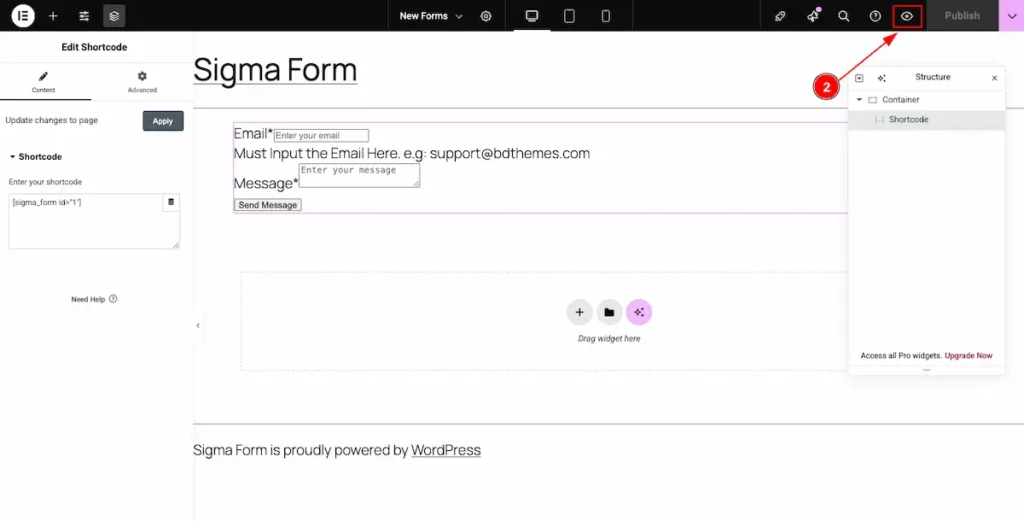The width and height of the screenshot is (1024, 521).
Task: Click the Need Help question icon
Action: click(x=113, y=298)
